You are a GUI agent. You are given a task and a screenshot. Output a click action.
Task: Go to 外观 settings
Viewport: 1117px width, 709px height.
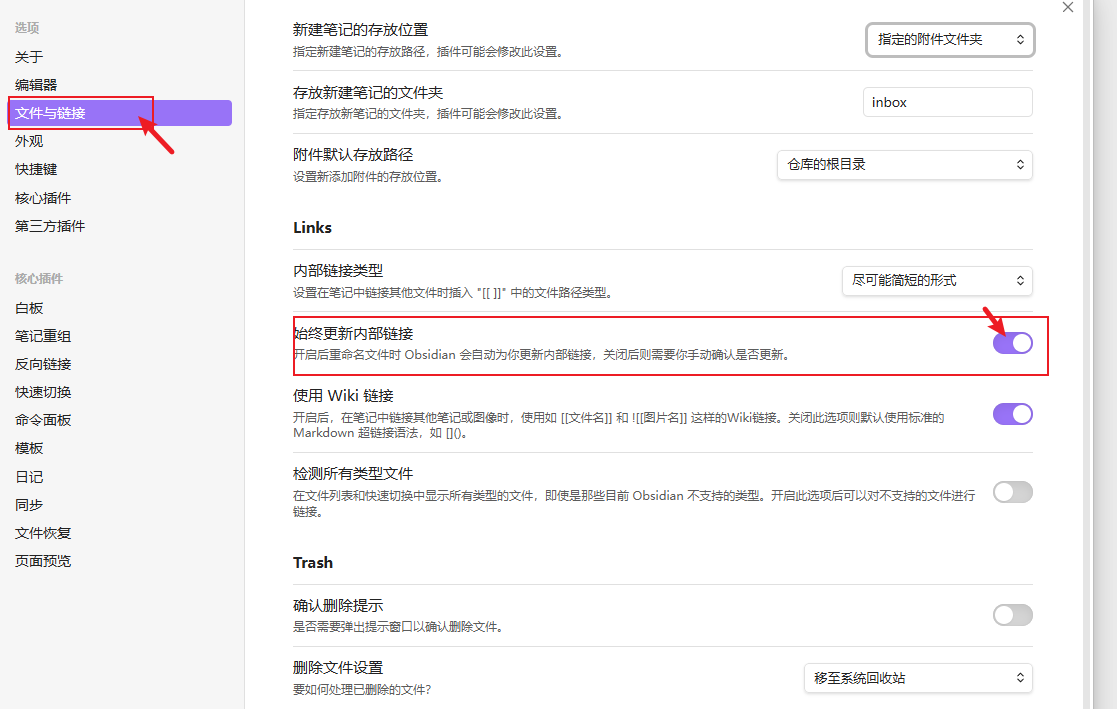[29, 141]
